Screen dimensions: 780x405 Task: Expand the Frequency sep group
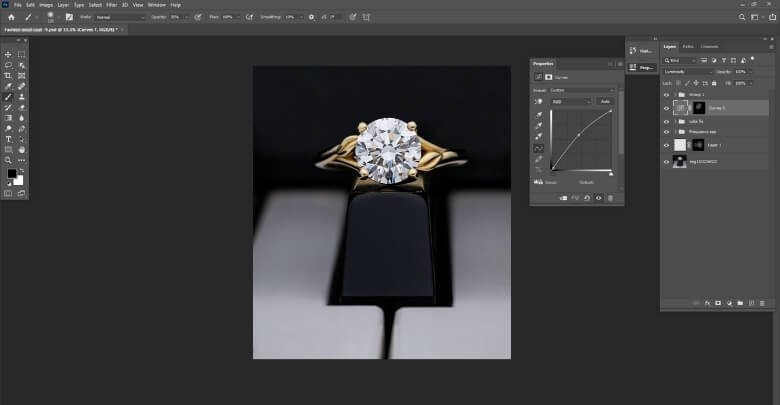(675, 132)
